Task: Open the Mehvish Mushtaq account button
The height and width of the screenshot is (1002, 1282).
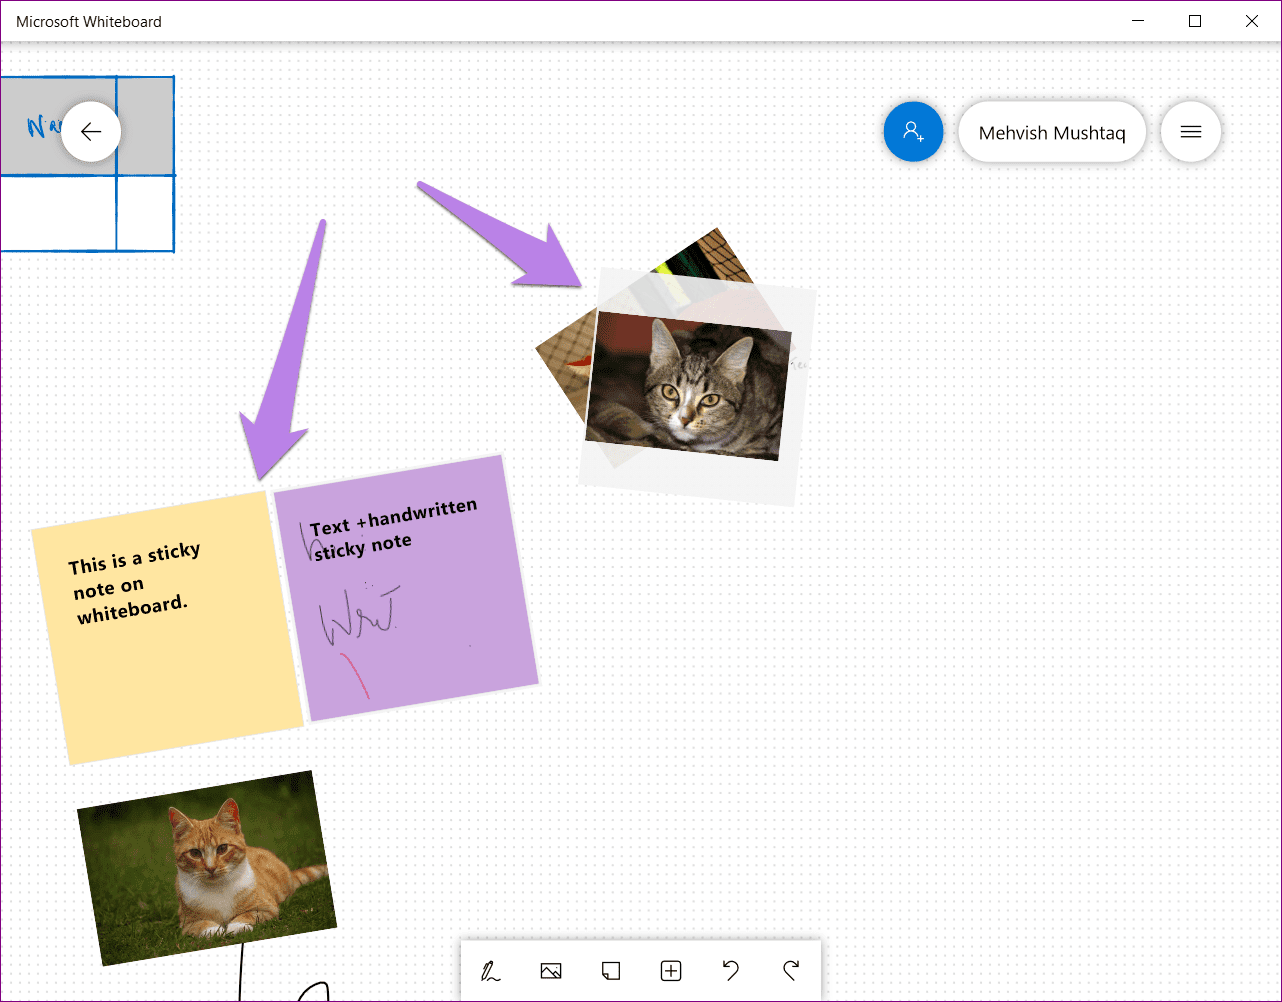Action: (1052, 132)
